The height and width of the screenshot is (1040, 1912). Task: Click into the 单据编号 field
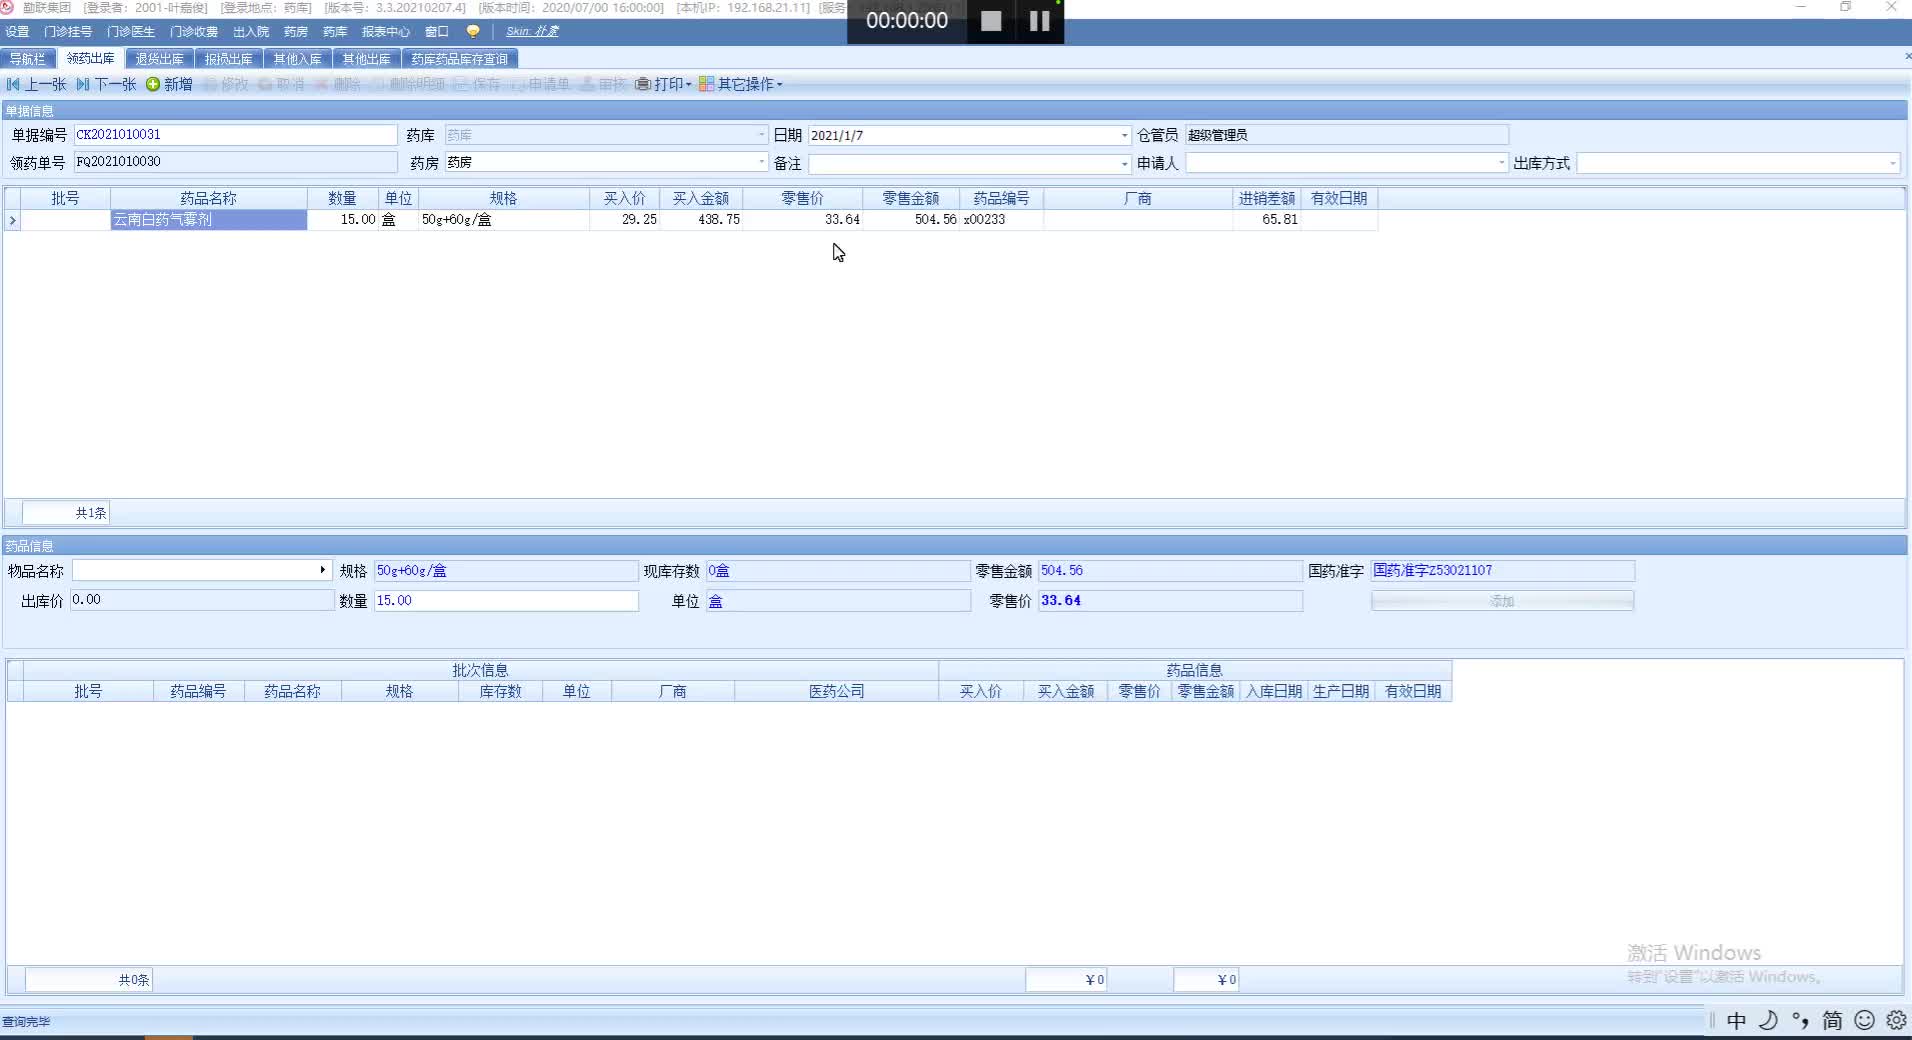pyautogui.click(x=235, y=135)
